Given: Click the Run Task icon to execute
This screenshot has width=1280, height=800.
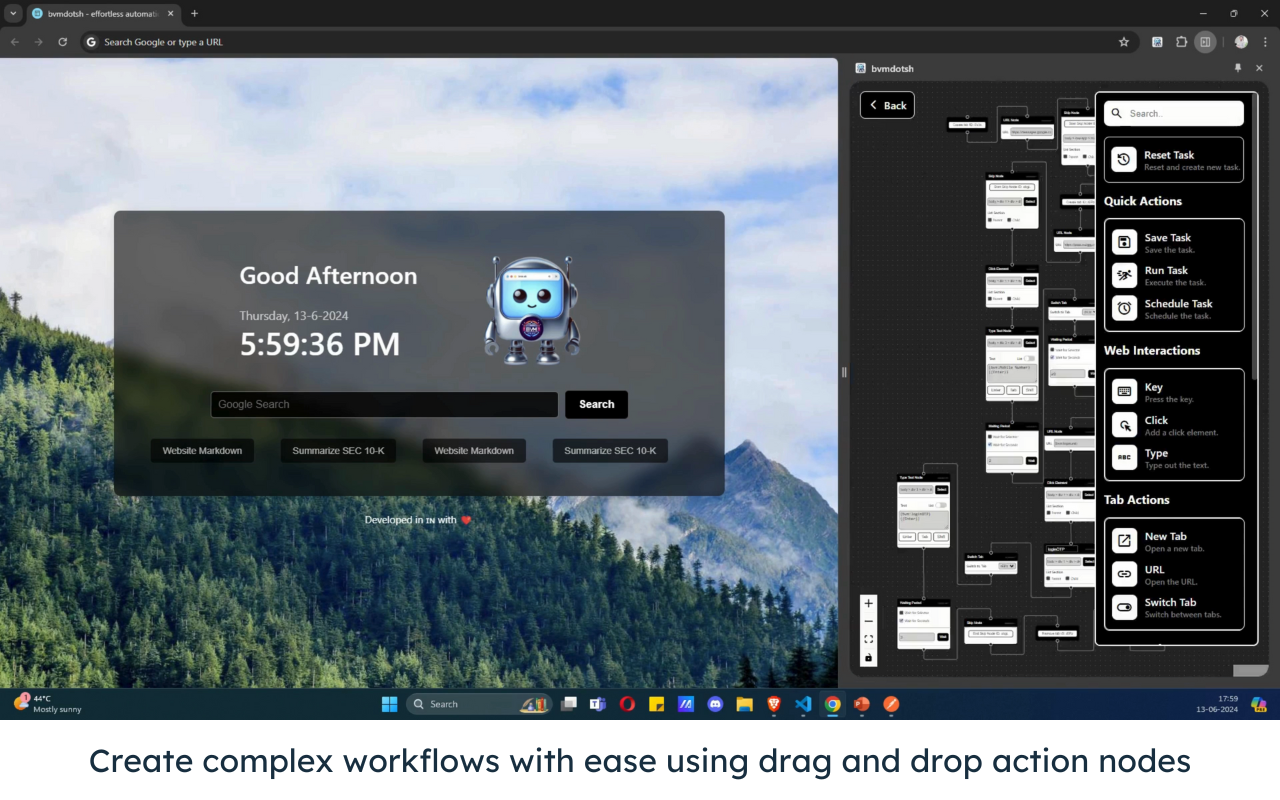Looking at the screenshot, I should (1127, 274).
